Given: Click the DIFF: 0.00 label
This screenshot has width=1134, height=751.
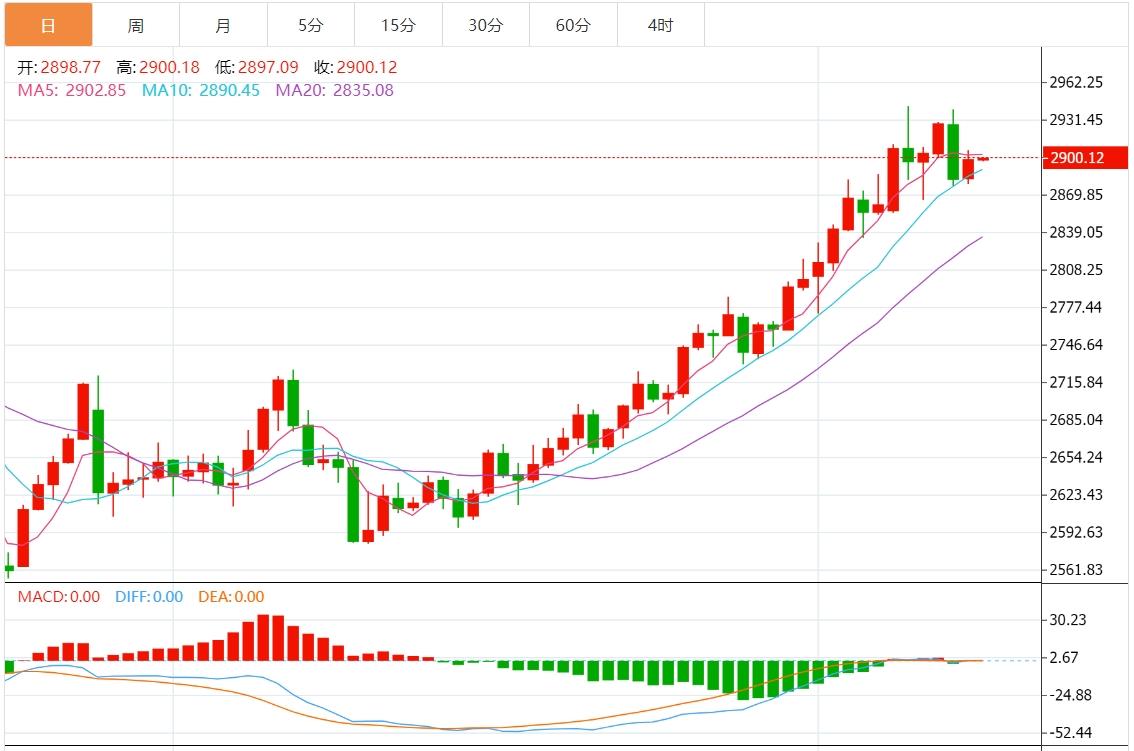Looking at the screenshot, I should [149, 597].
